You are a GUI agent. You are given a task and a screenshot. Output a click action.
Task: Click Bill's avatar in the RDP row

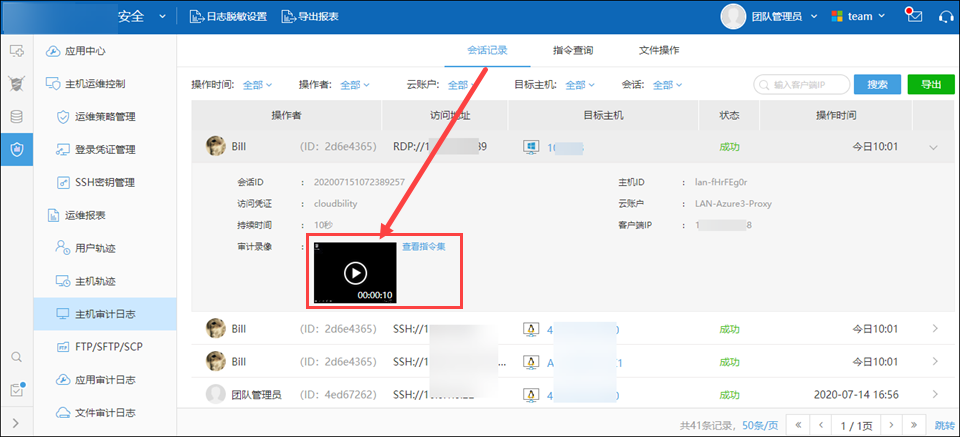[x=216, y=147]
